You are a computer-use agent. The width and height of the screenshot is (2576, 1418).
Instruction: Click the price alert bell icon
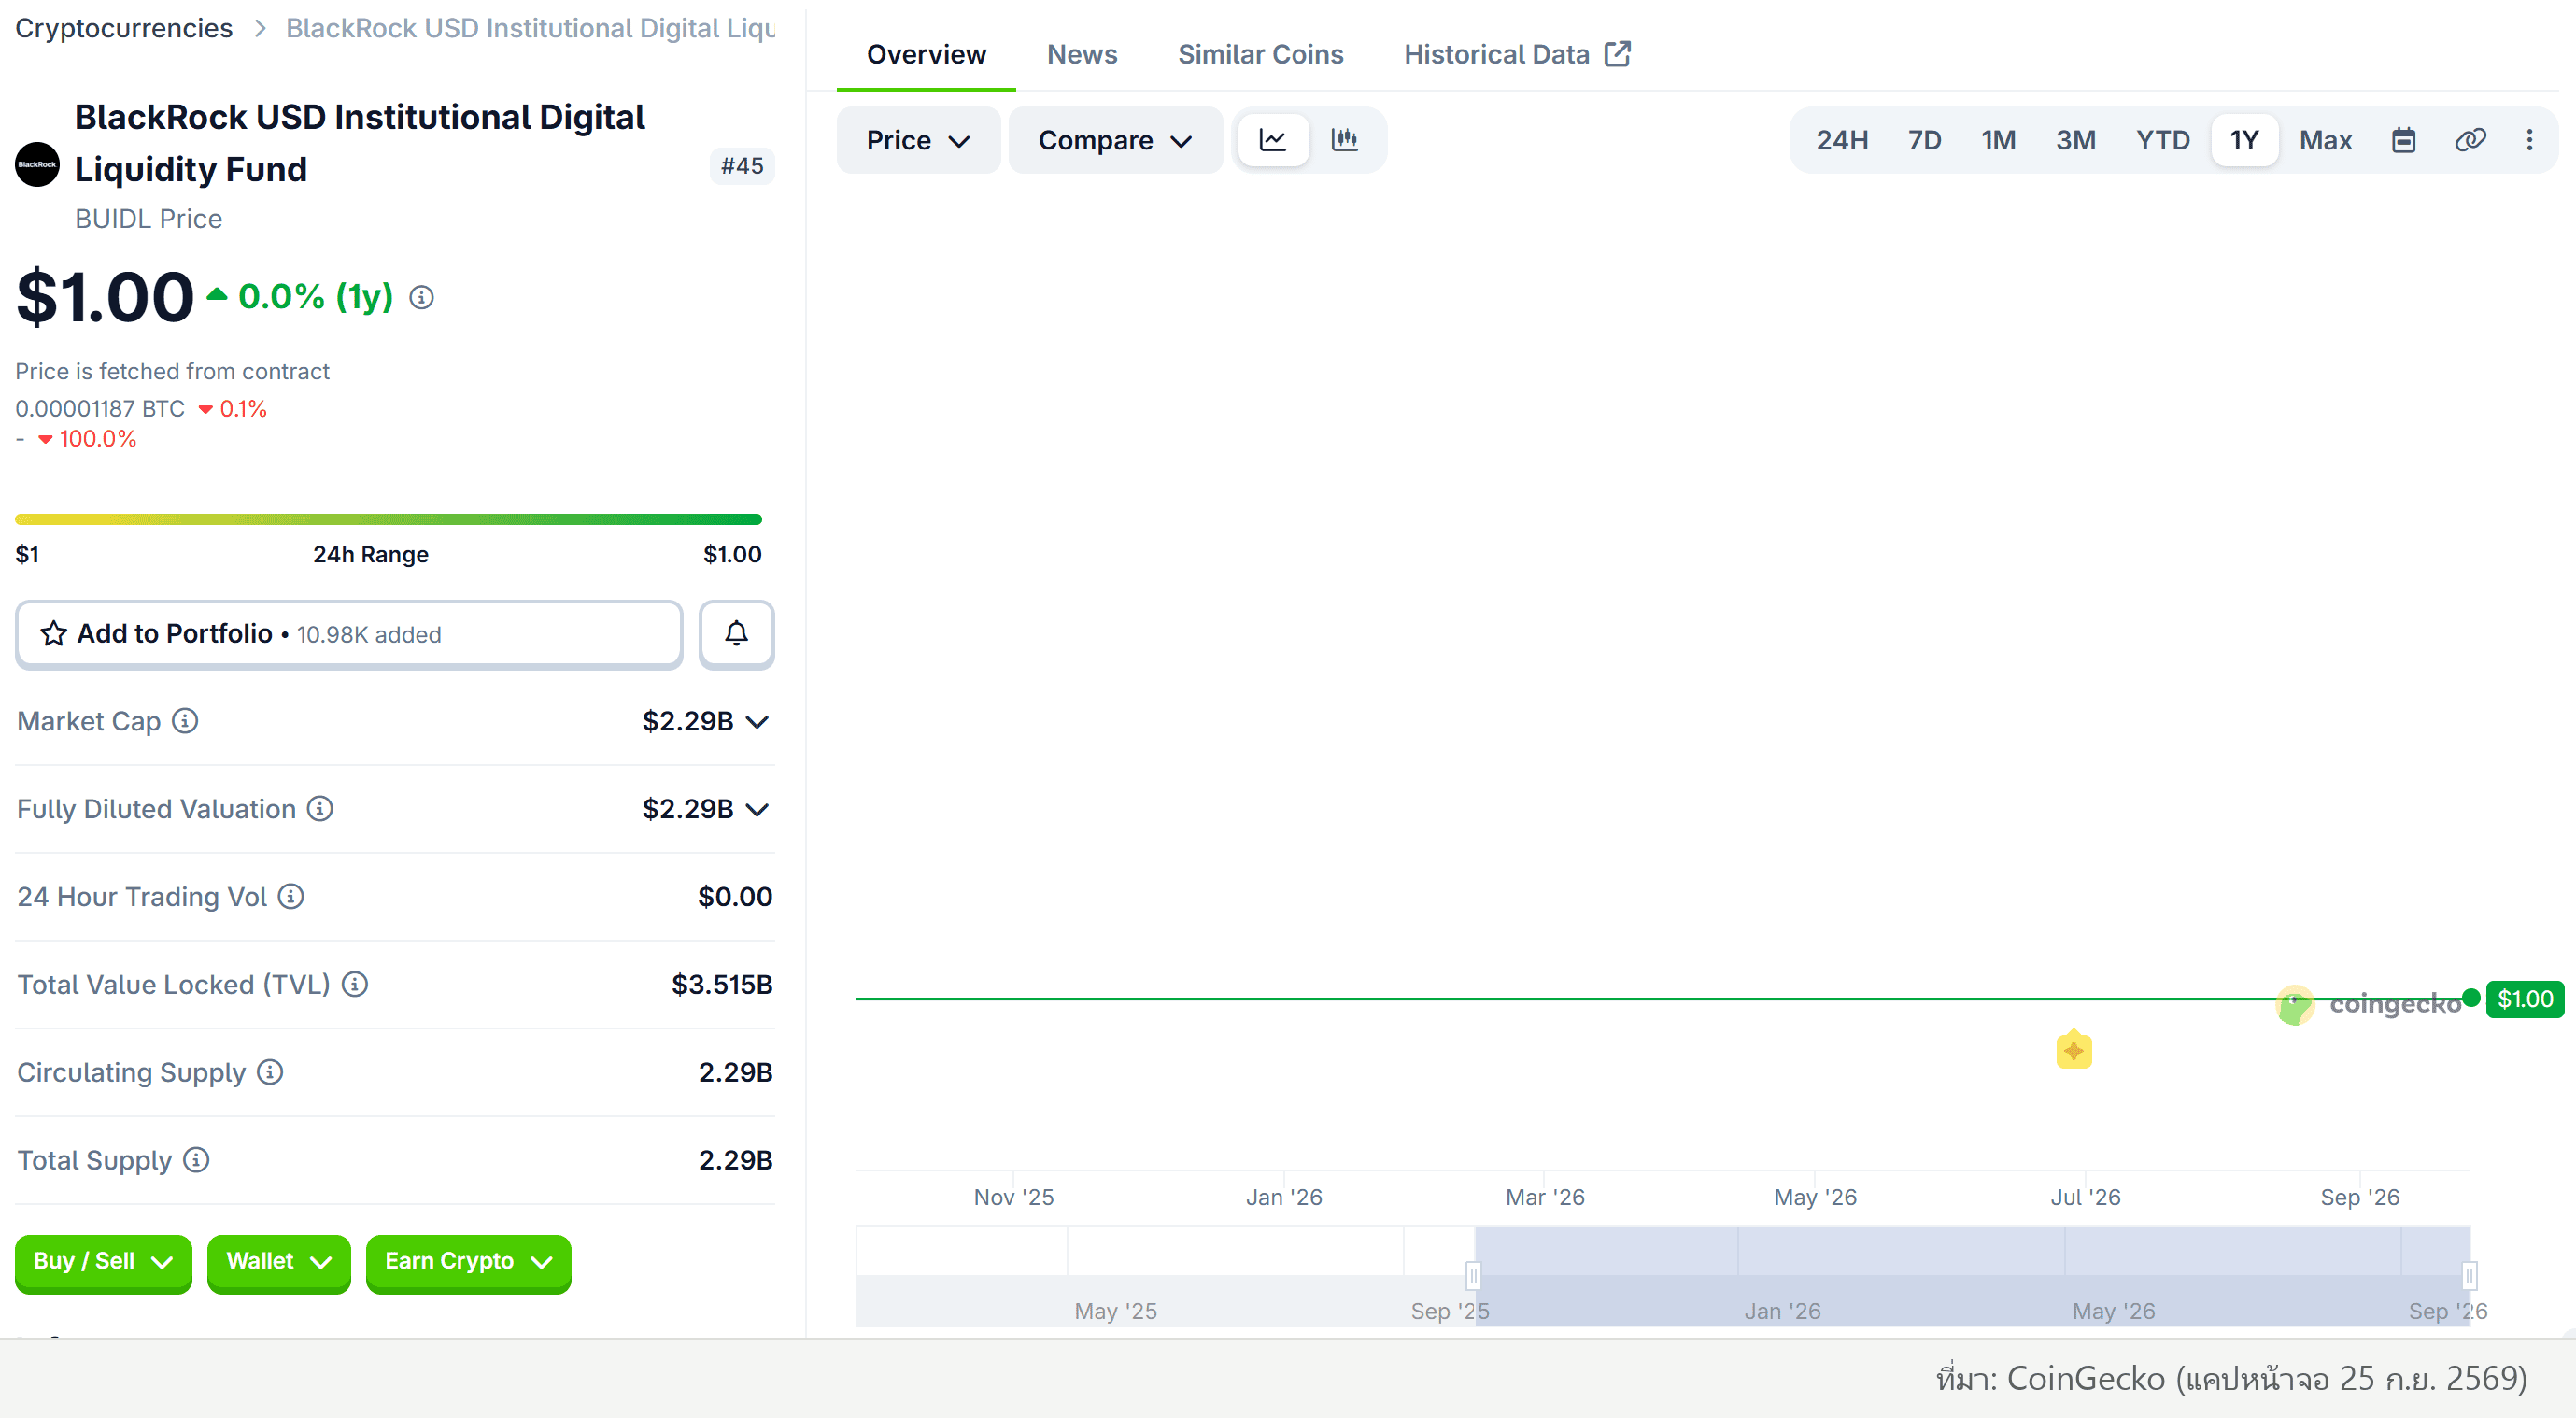[x=736, y=634]
